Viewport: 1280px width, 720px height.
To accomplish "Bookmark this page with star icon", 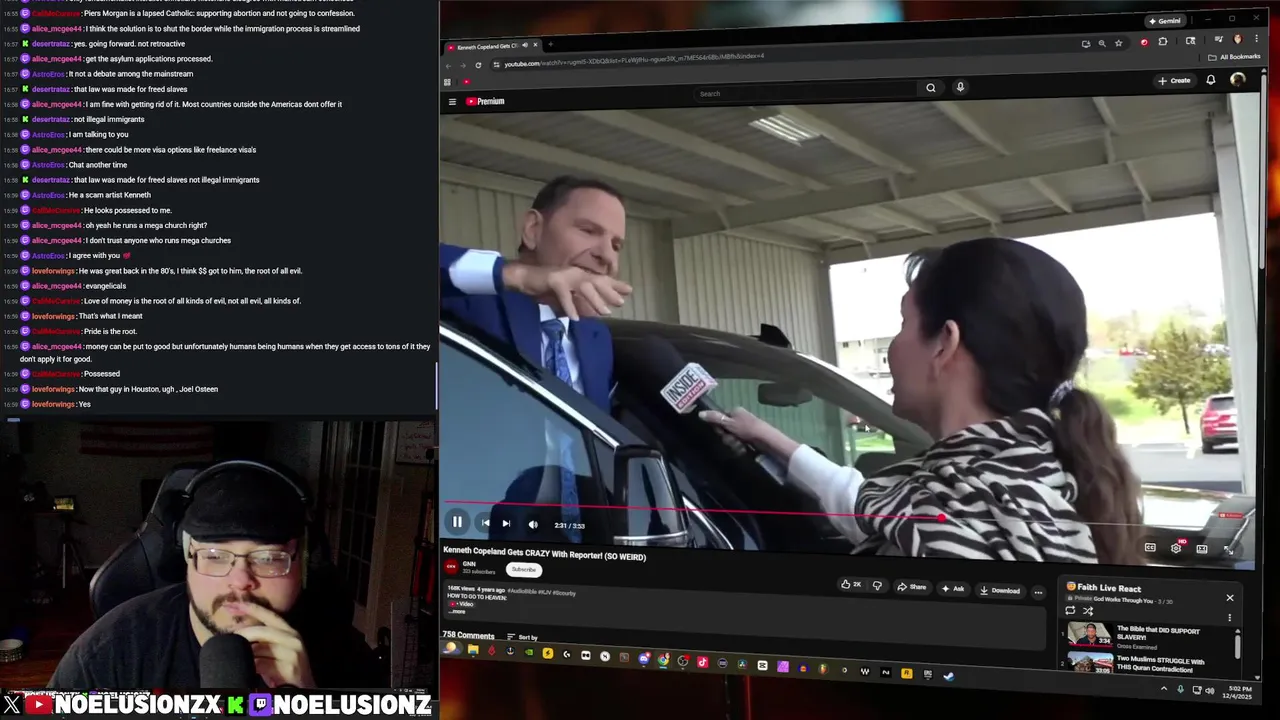I will (1119, 43).
